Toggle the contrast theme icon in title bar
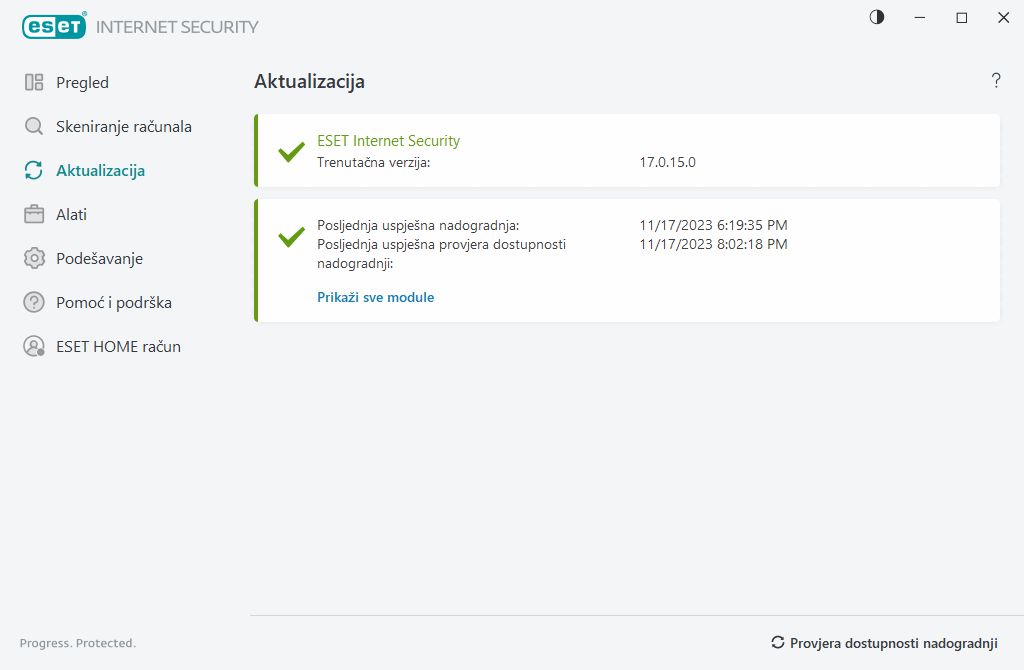Image resolution: width=1024 pixels, height=670 pixels. [x=877, y=17]
